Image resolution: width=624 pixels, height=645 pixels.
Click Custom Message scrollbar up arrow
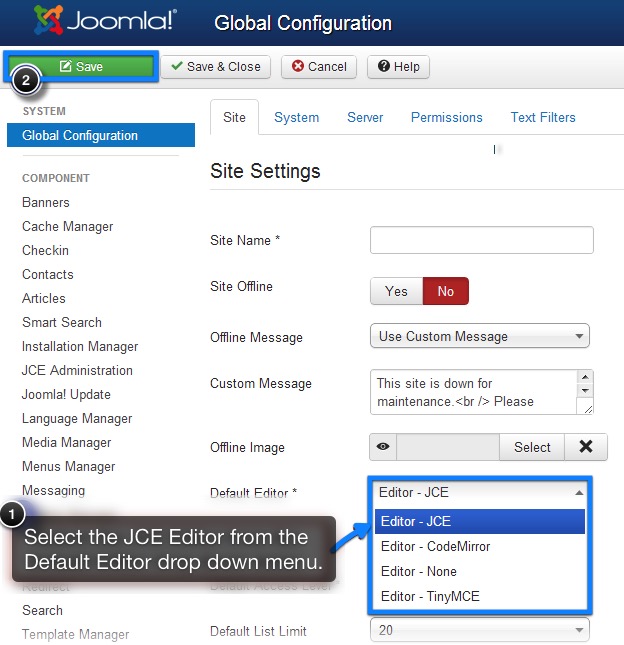pos(585,377)
